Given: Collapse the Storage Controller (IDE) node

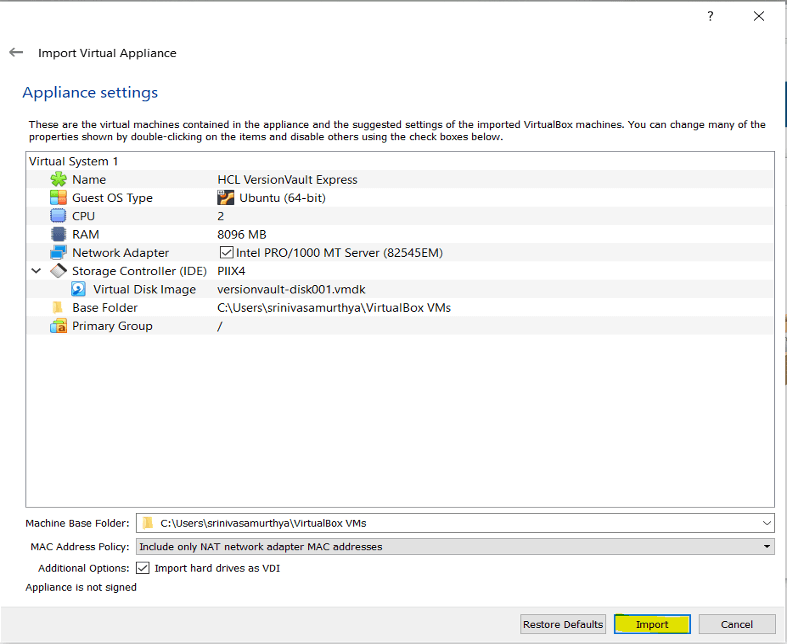Looking at the screenshot, I should pos(36,271).
